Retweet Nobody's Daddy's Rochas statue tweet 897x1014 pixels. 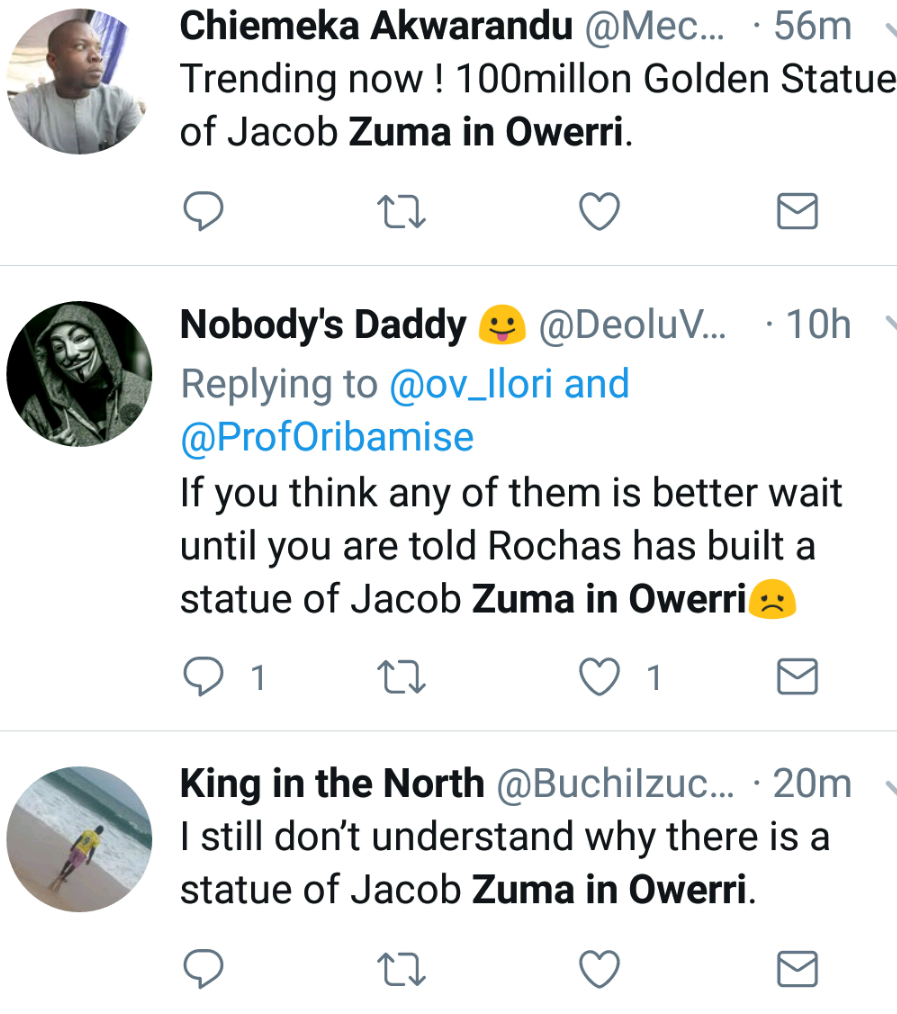[402, 678]
